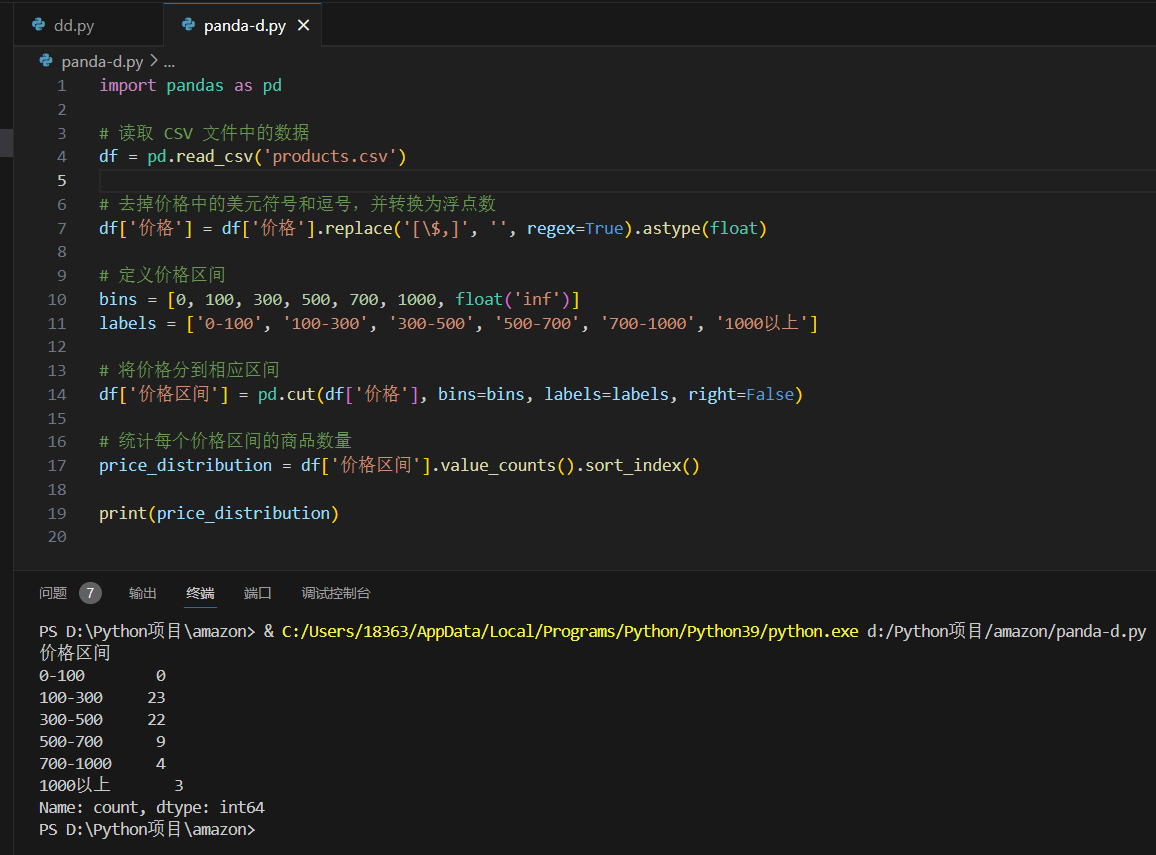Click the comment '# 定义价格区间'
Image resolution: width=1156 pixels, height=855 pixels.
(x=162, y=275)
